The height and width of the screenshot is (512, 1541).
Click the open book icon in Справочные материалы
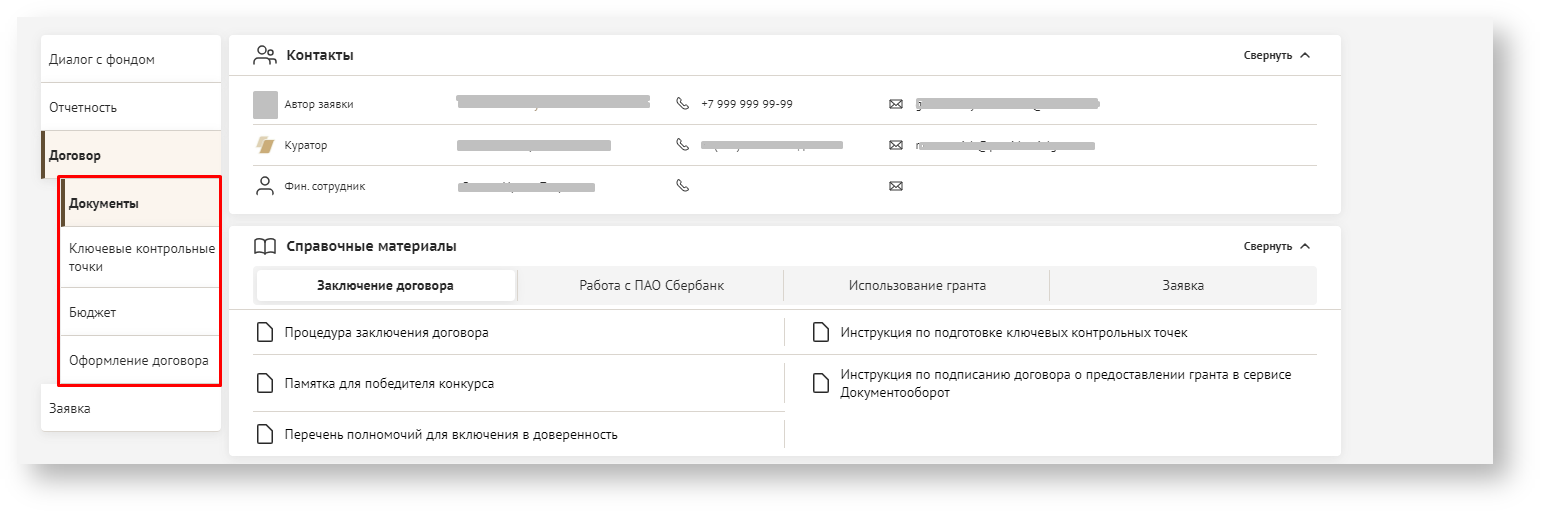(265, 246)
